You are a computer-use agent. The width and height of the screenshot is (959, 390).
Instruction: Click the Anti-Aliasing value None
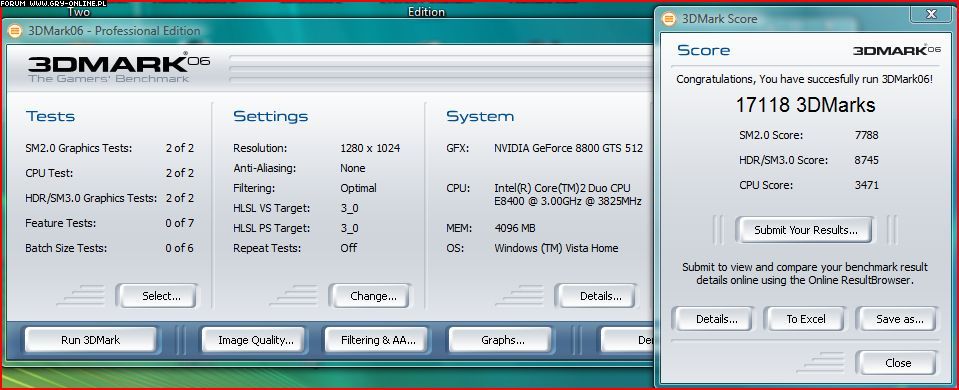click(x=352, y=168)
